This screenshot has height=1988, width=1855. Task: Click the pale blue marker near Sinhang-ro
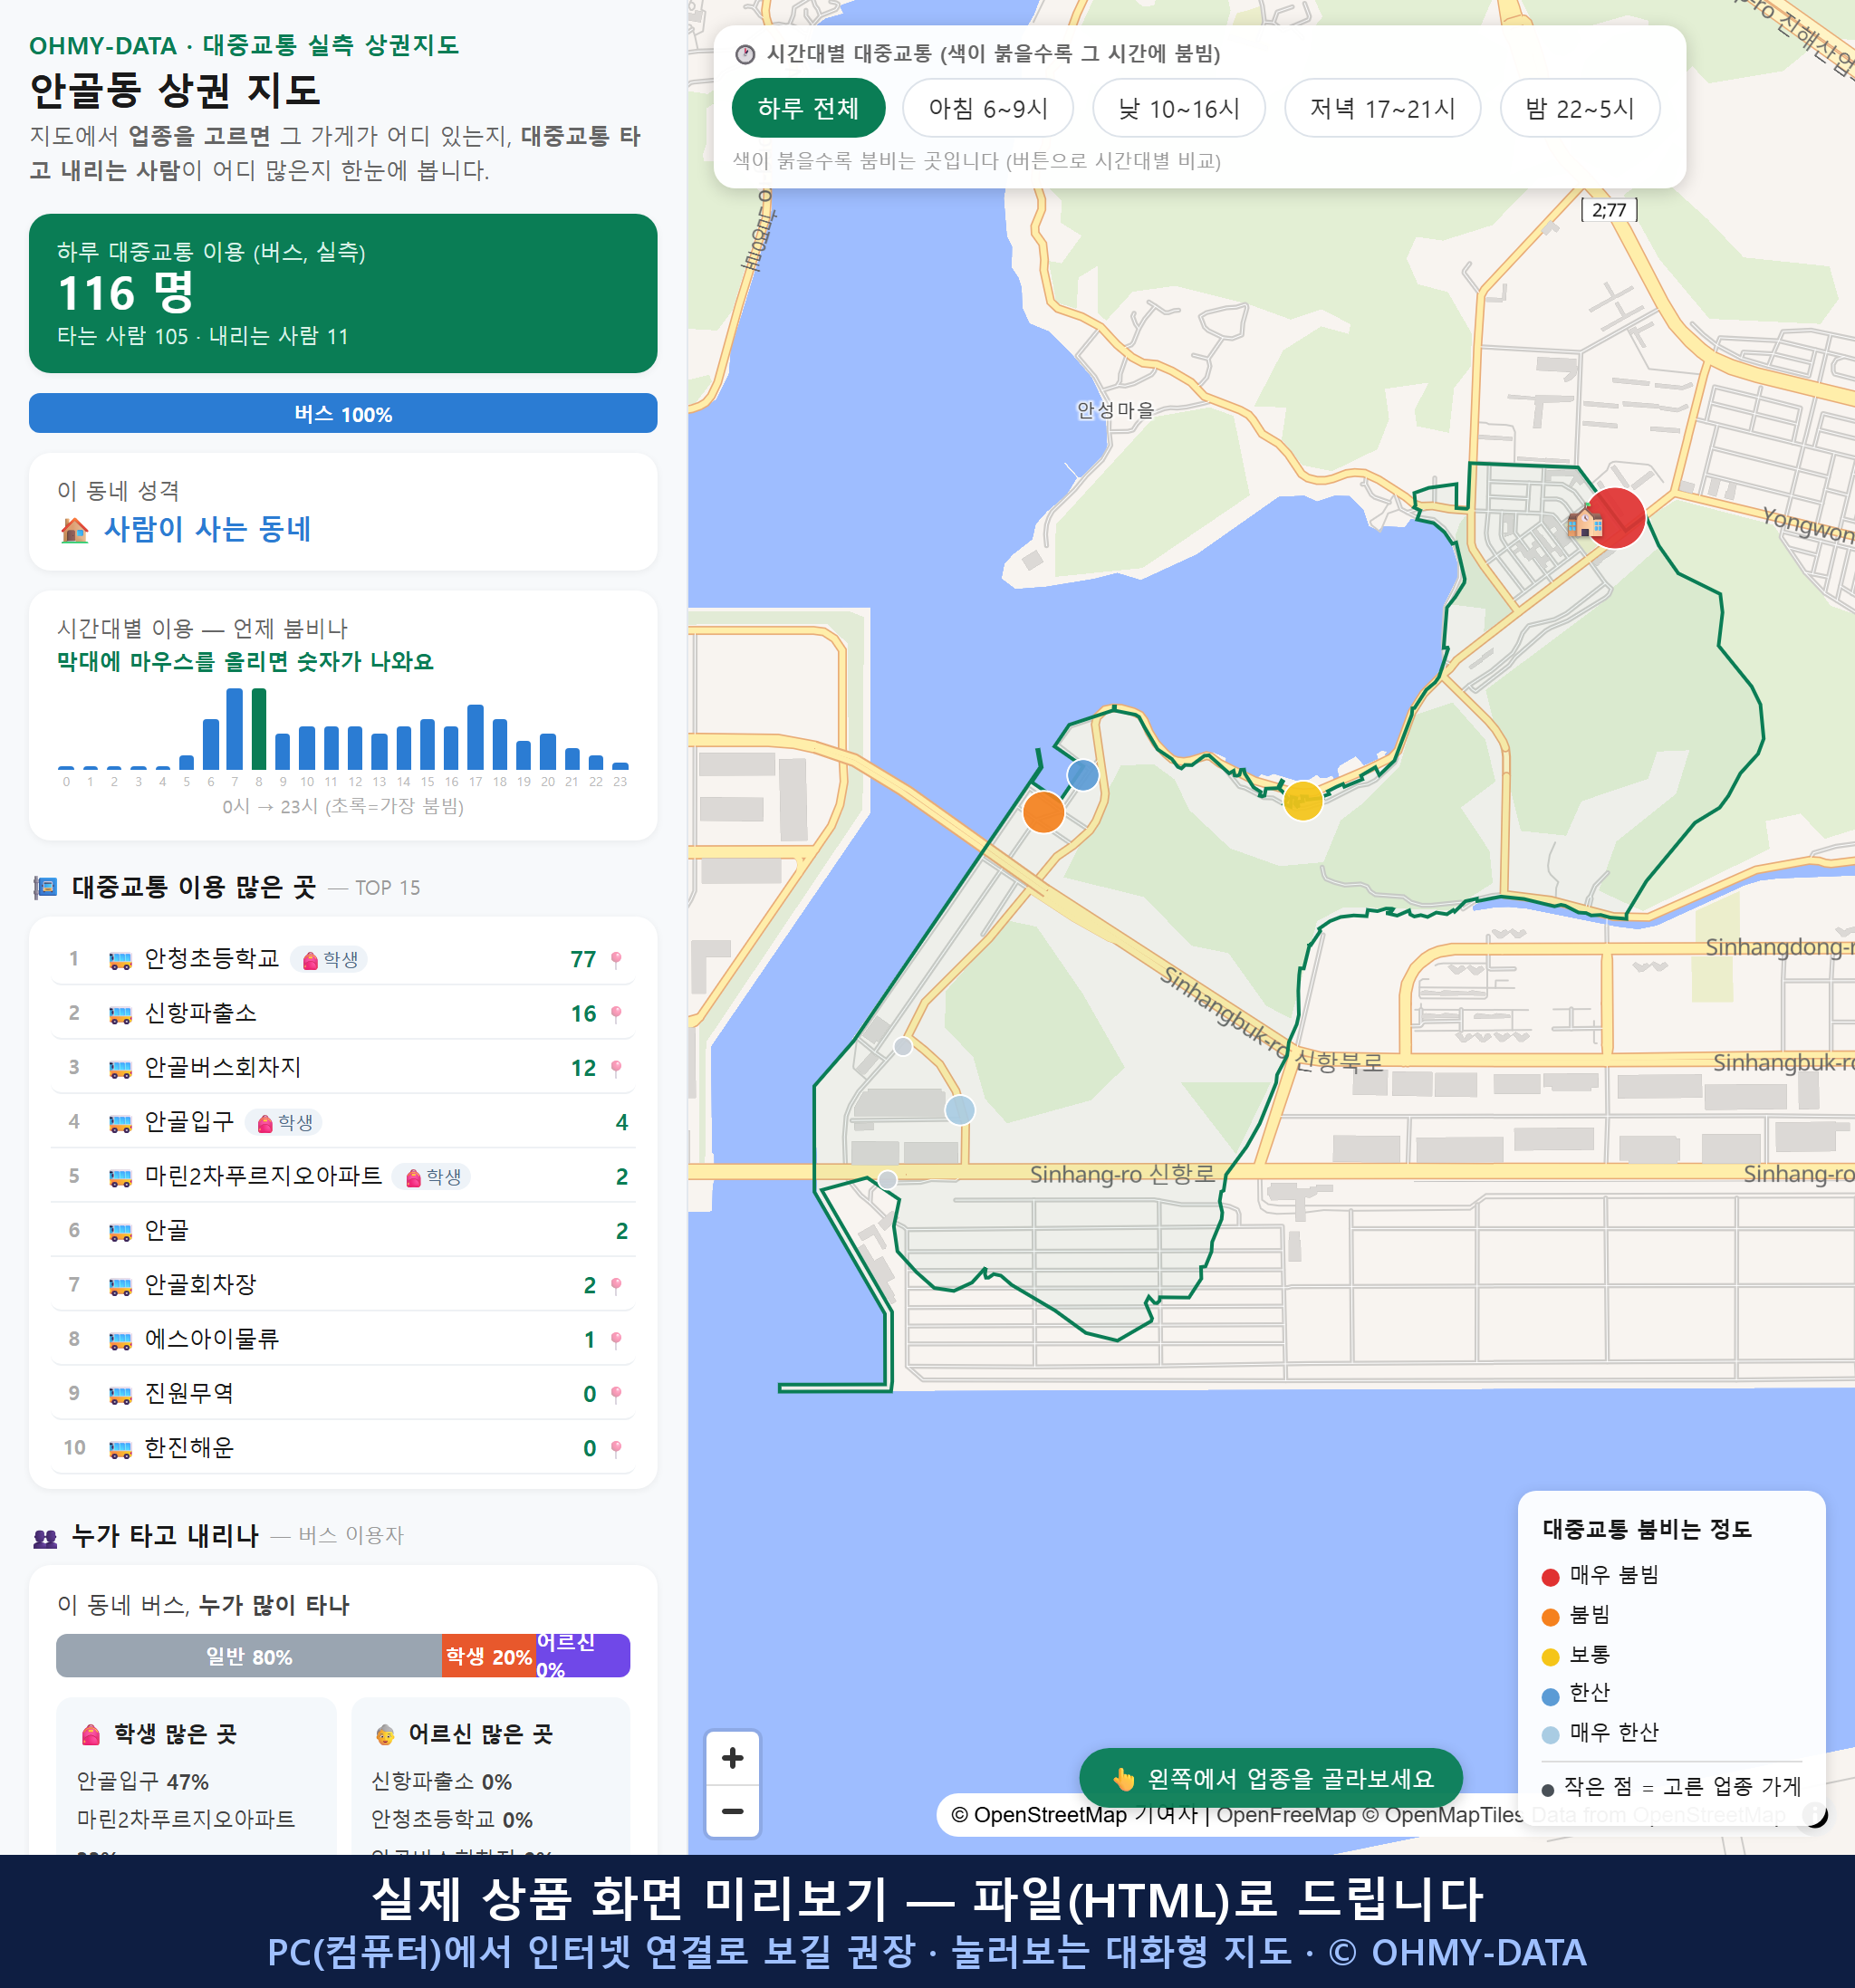(x=960, y=1109)
